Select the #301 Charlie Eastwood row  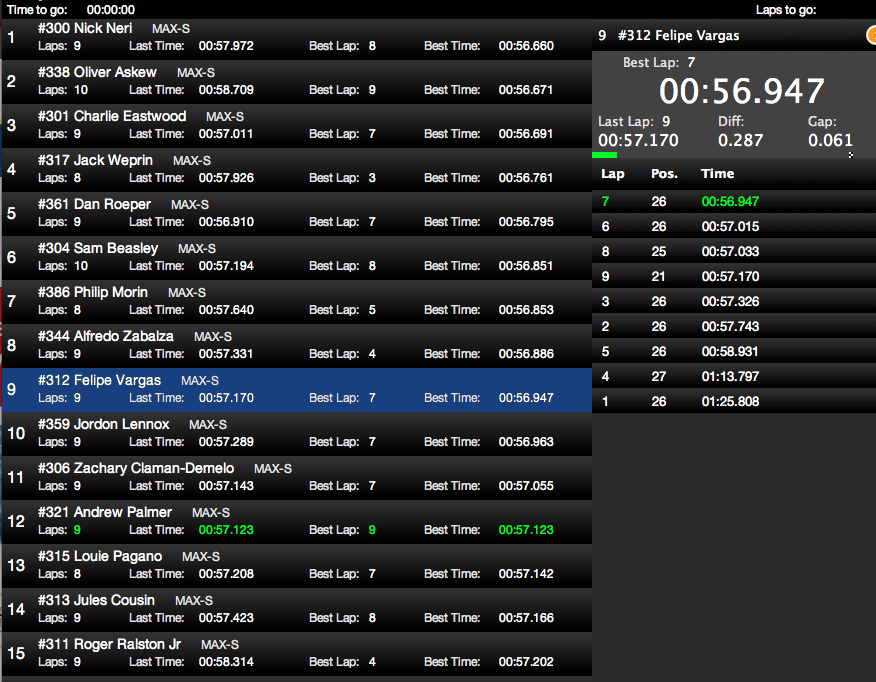point(296,125)
